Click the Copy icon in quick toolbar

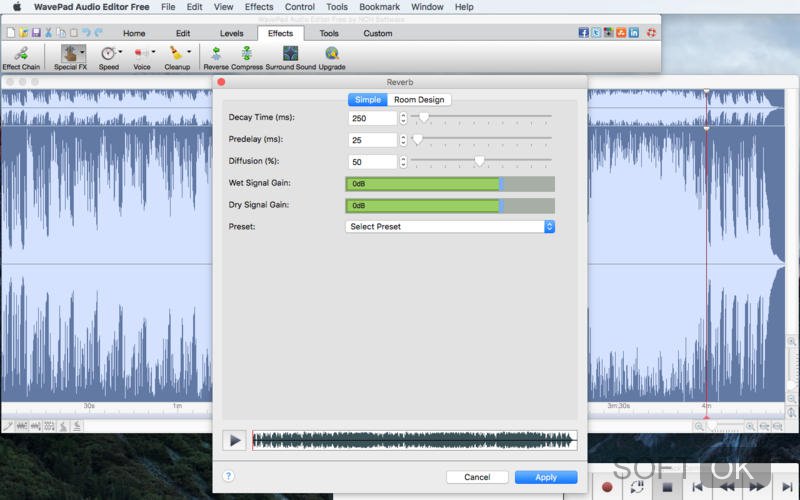(61, 33)
